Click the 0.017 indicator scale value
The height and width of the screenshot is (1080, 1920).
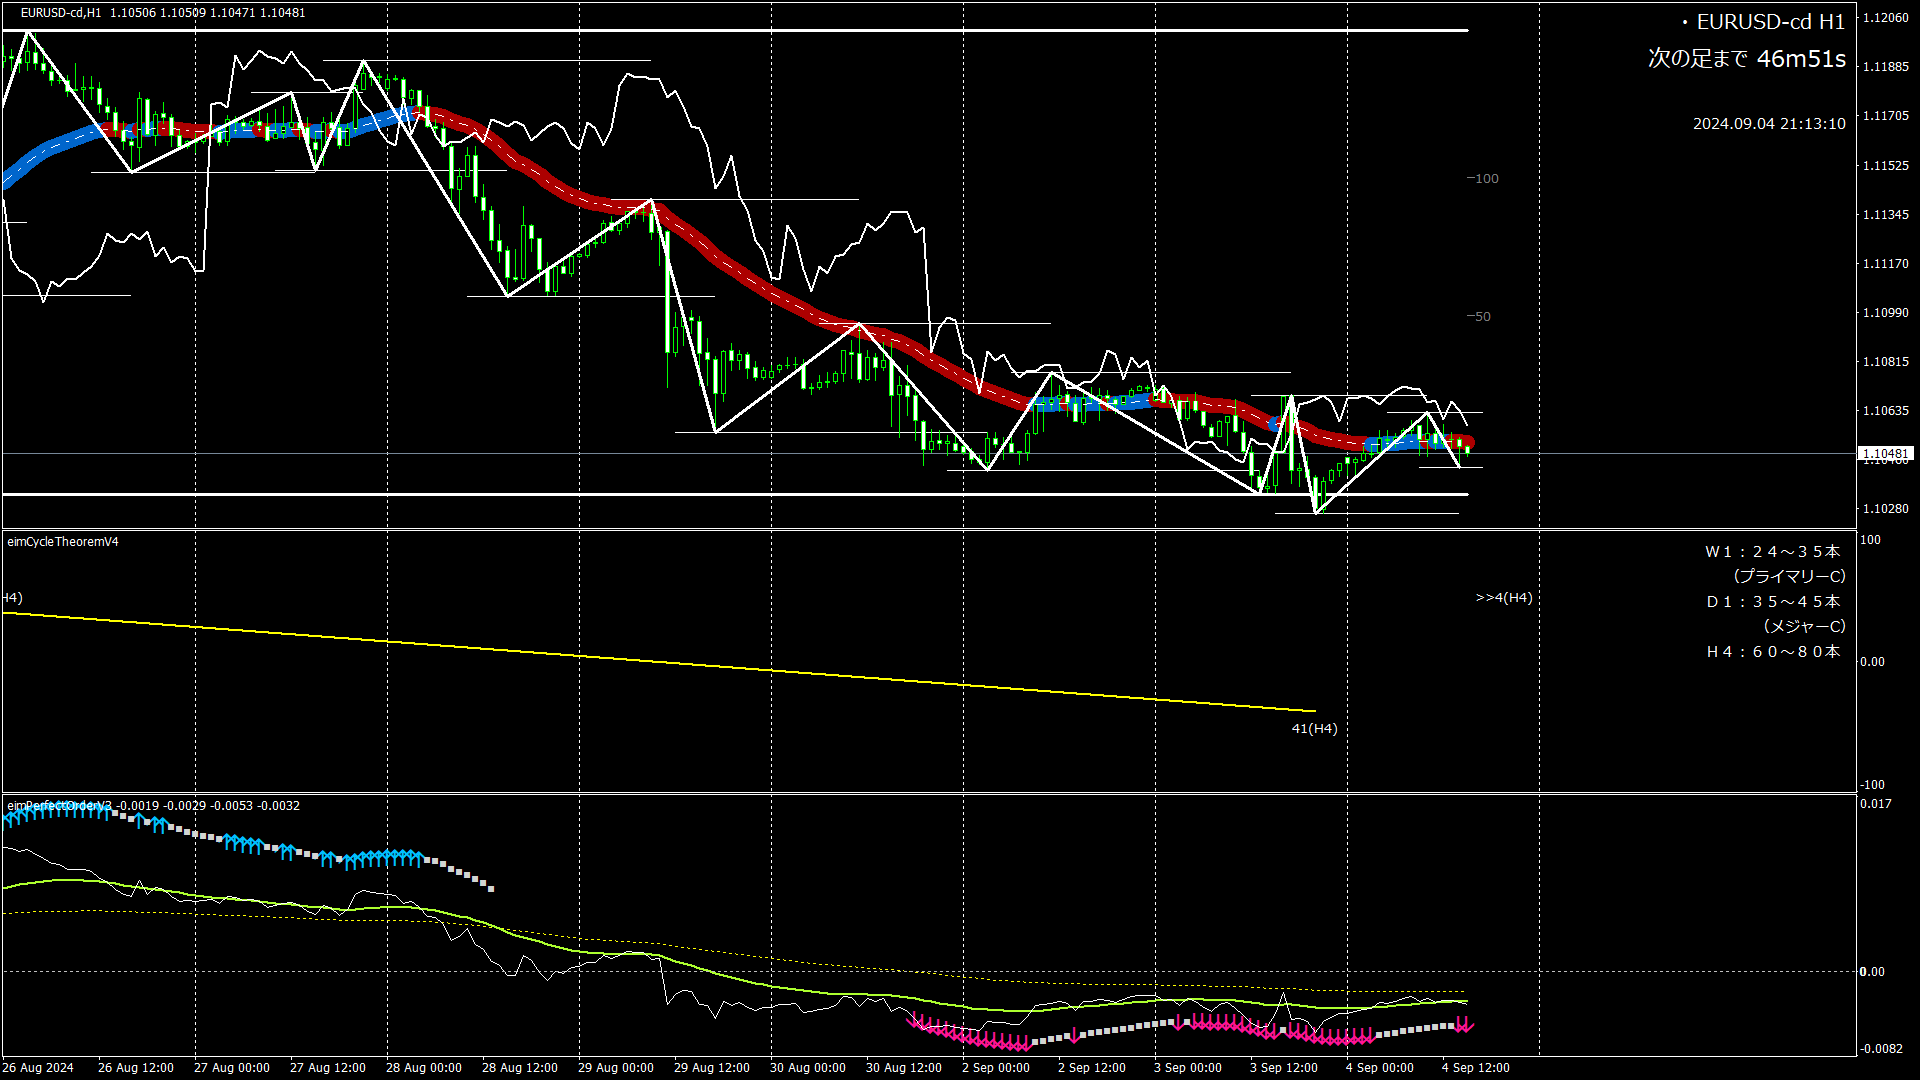point(1875,804)
